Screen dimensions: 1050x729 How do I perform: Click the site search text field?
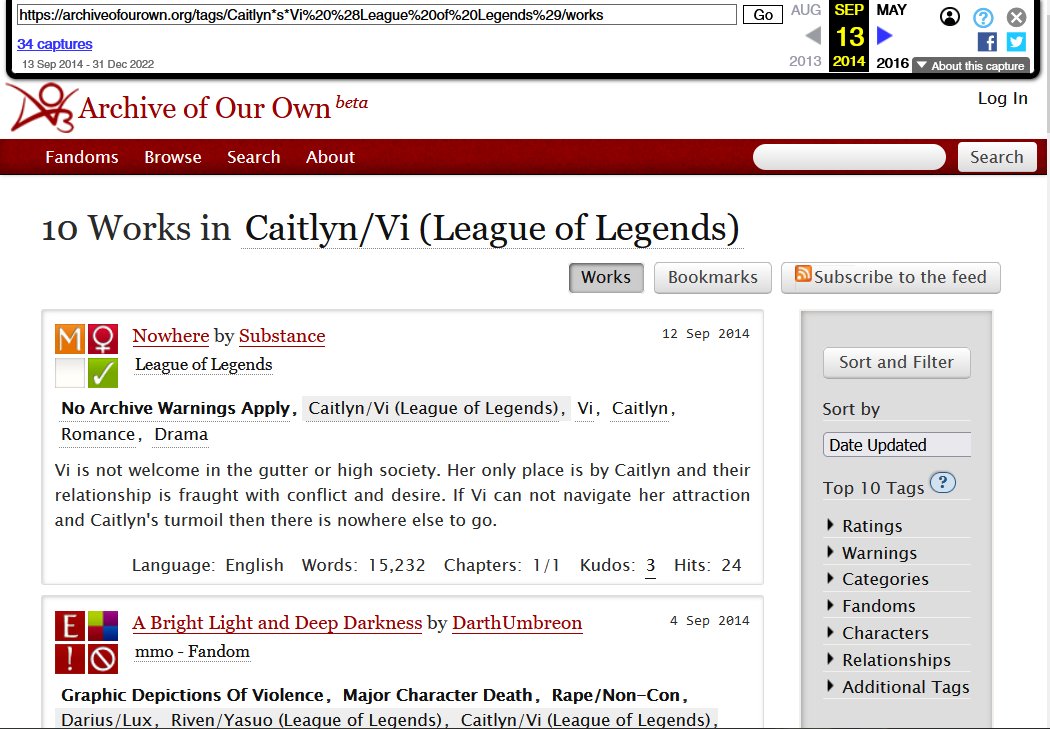click(x=849, y=157)
